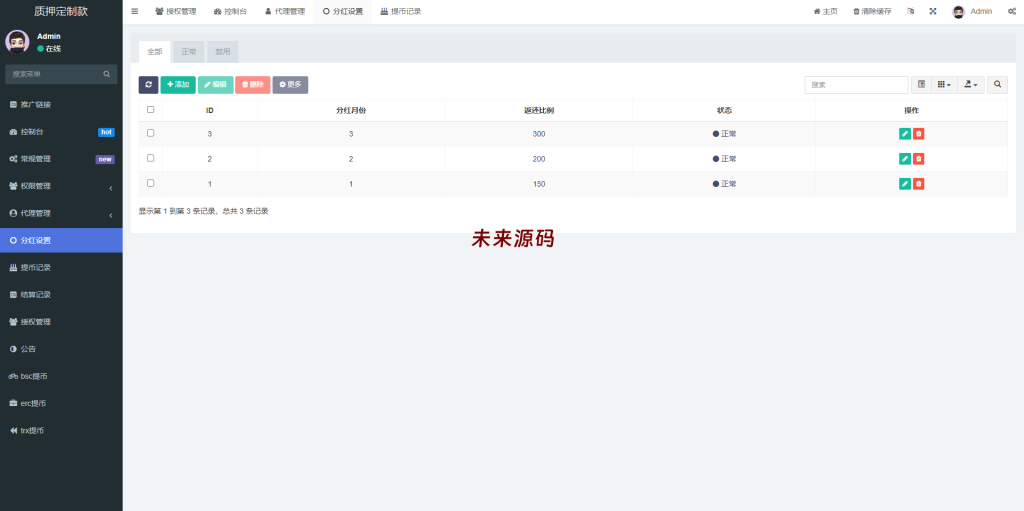Click the magnifier advanced search button

(x=997, y=85)
